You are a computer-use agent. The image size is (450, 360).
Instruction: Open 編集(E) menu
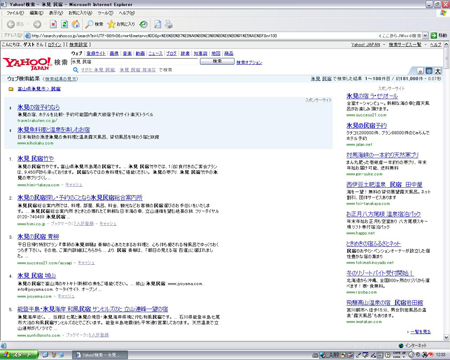(36, 13)
